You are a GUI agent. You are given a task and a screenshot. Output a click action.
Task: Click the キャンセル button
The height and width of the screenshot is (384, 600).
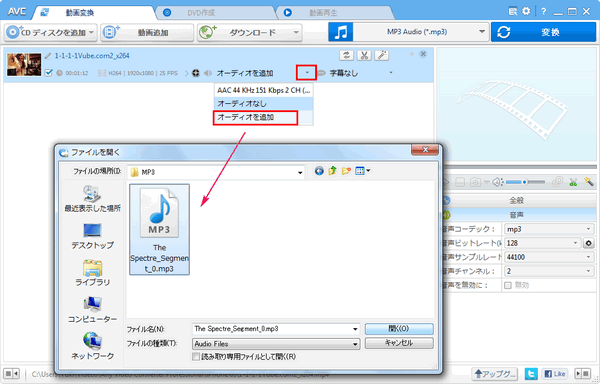pos(399,343)
